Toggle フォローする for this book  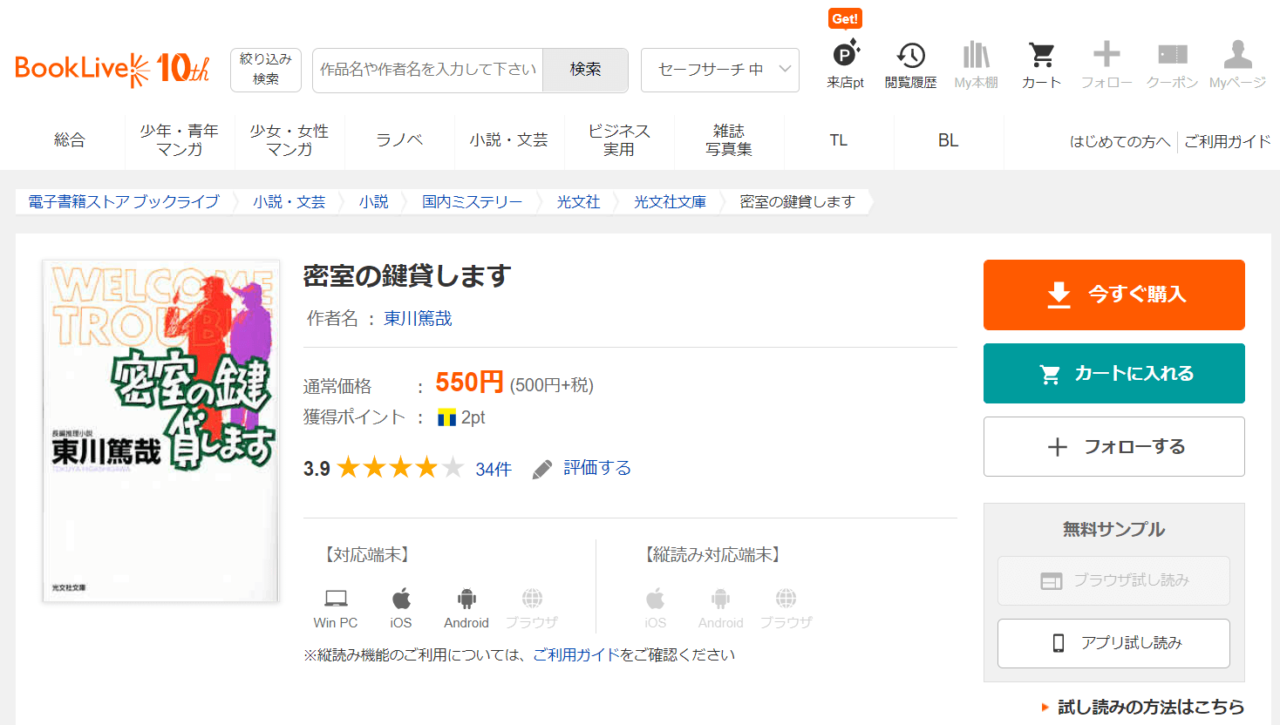click(x=1114, y=447)
